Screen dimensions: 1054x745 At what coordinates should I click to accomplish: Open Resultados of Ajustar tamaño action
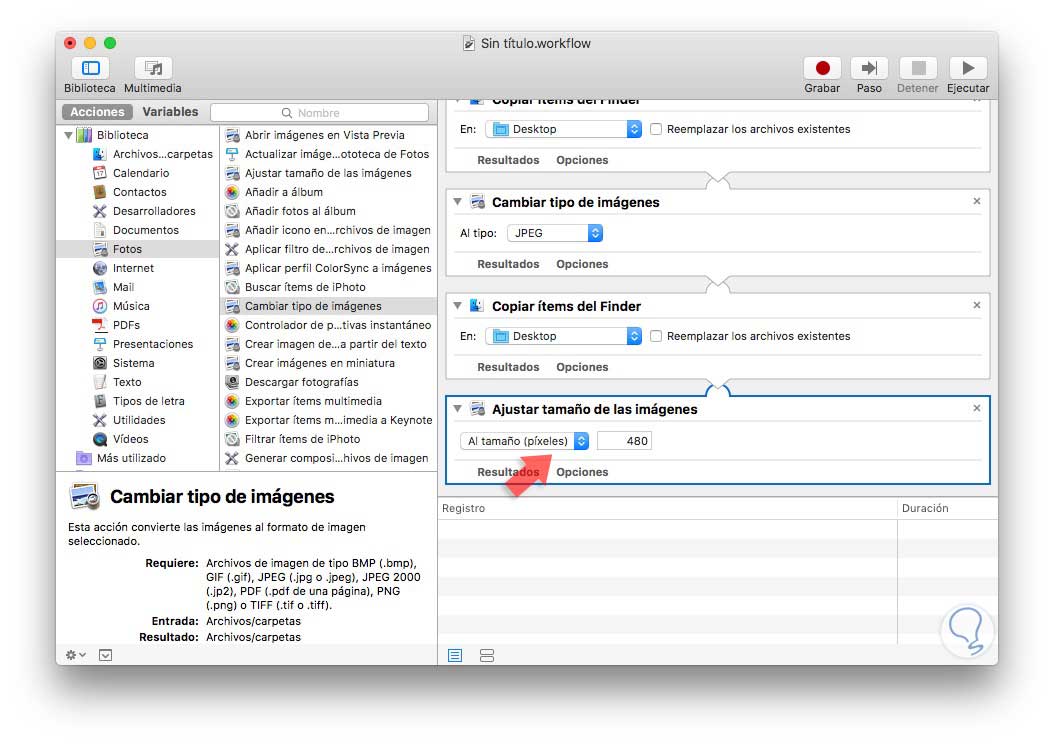pos(508,472)
